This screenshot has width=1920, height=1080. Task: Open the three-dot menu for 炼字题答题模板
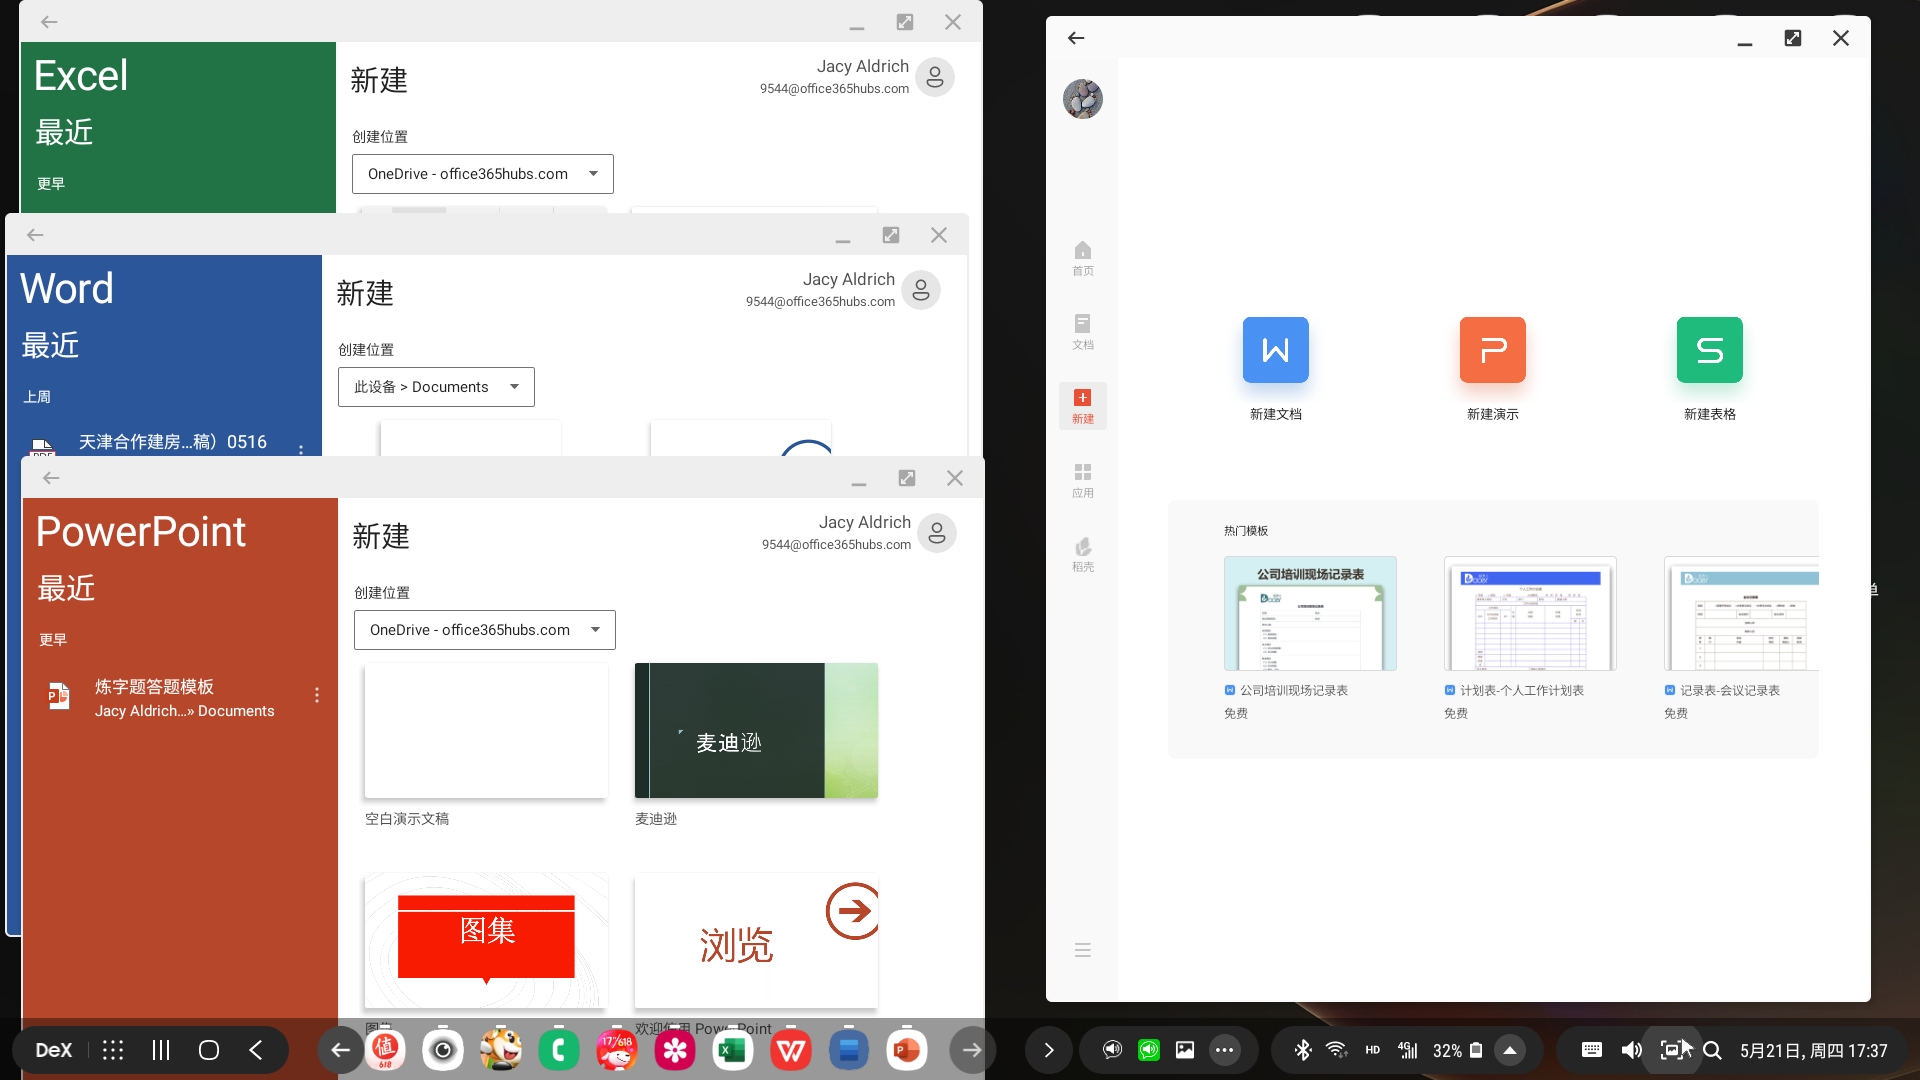coord(317,695)
